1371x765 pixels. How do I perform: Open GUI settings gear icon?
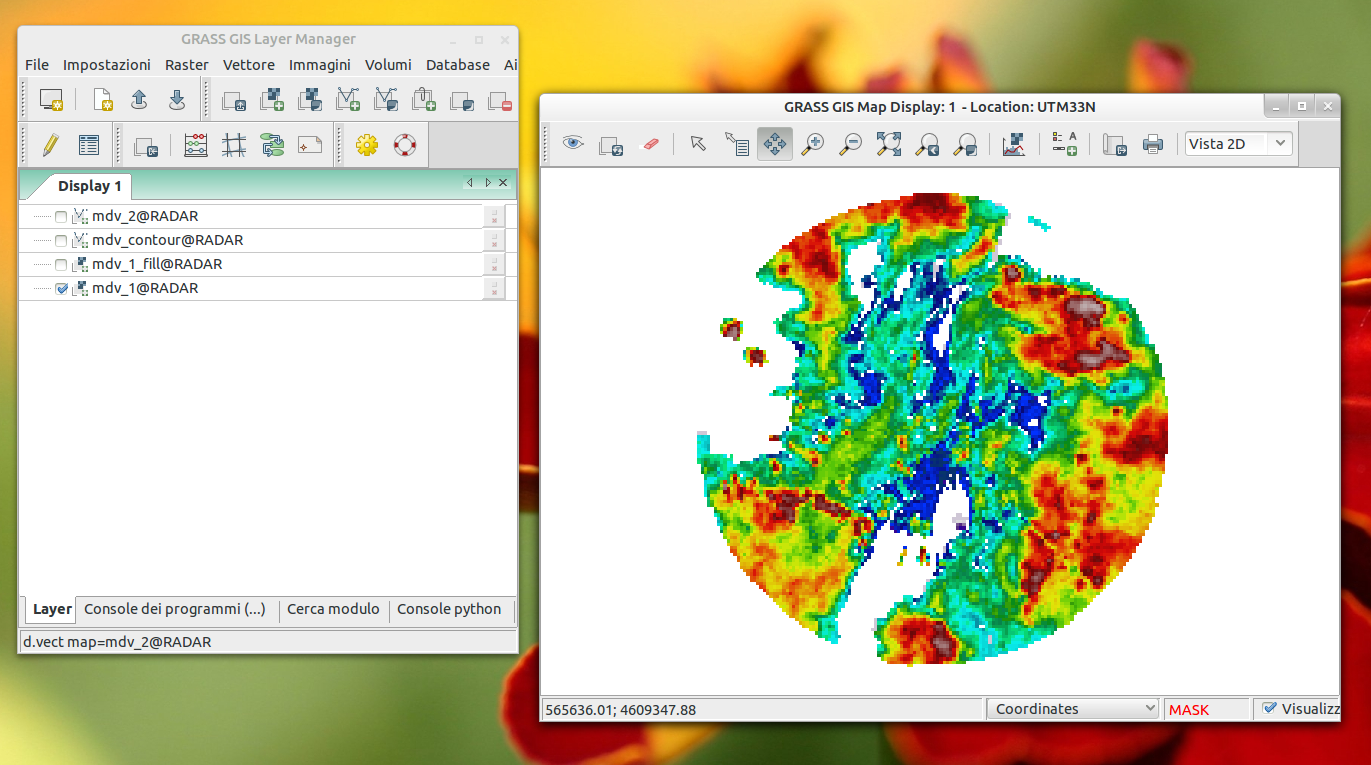tap(367, 145)
